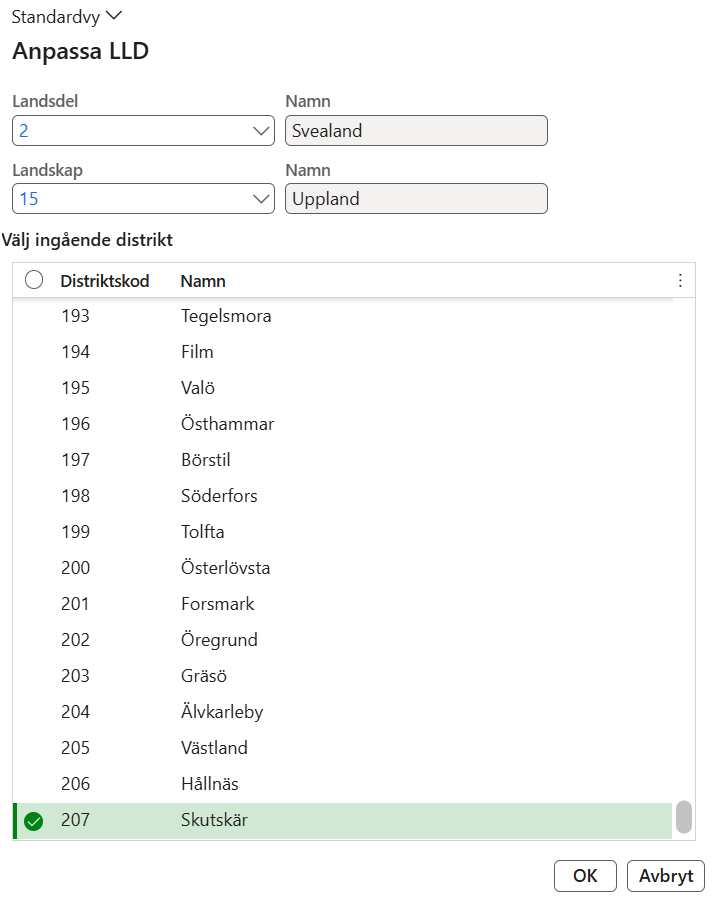
Task: Select district 203 Gräsö row
Action: tap(342, 676)
